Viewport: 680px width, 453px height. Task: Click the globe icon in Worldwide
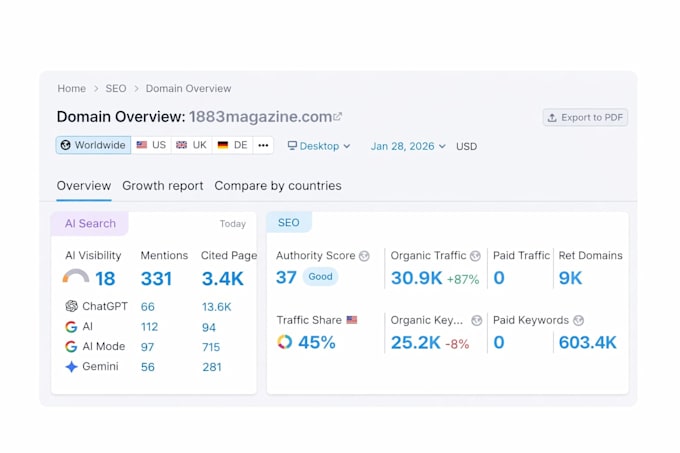click(65, 145)
